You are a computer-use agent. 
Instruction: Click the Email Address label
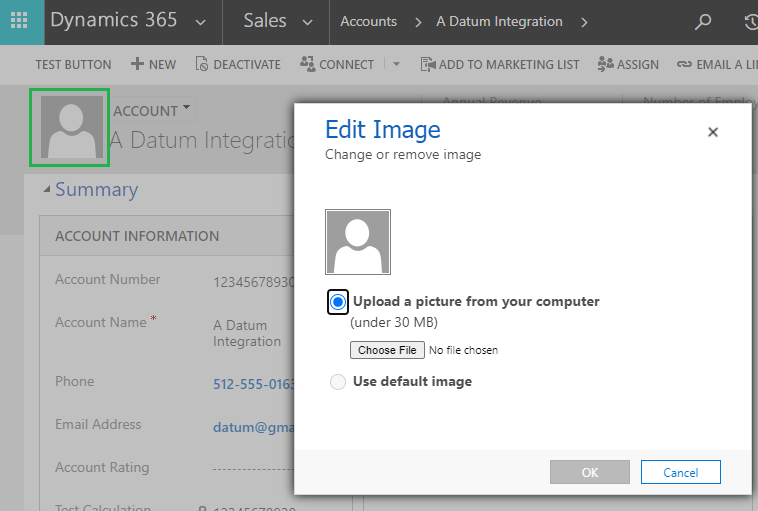(98, 424)
